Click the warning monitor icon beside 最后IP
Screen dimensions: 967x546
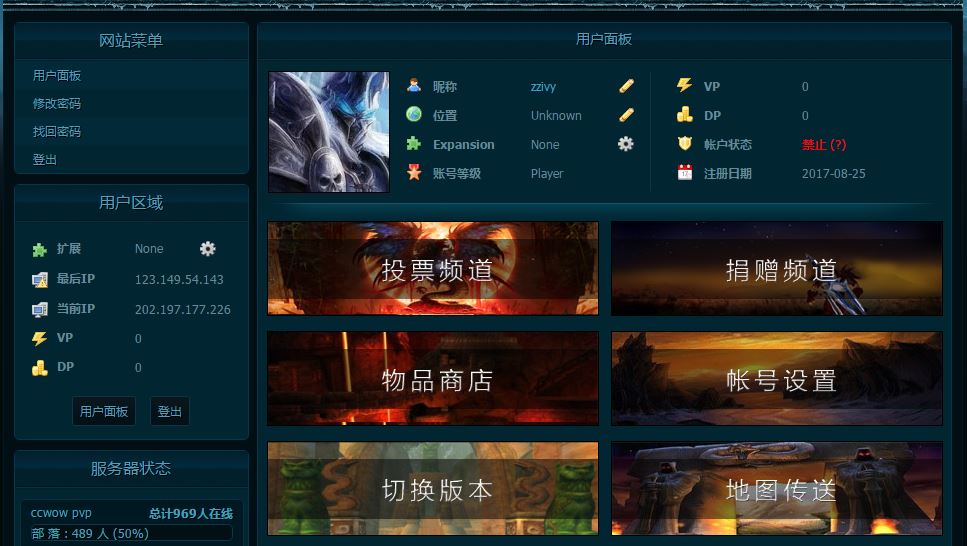point(39,279)
